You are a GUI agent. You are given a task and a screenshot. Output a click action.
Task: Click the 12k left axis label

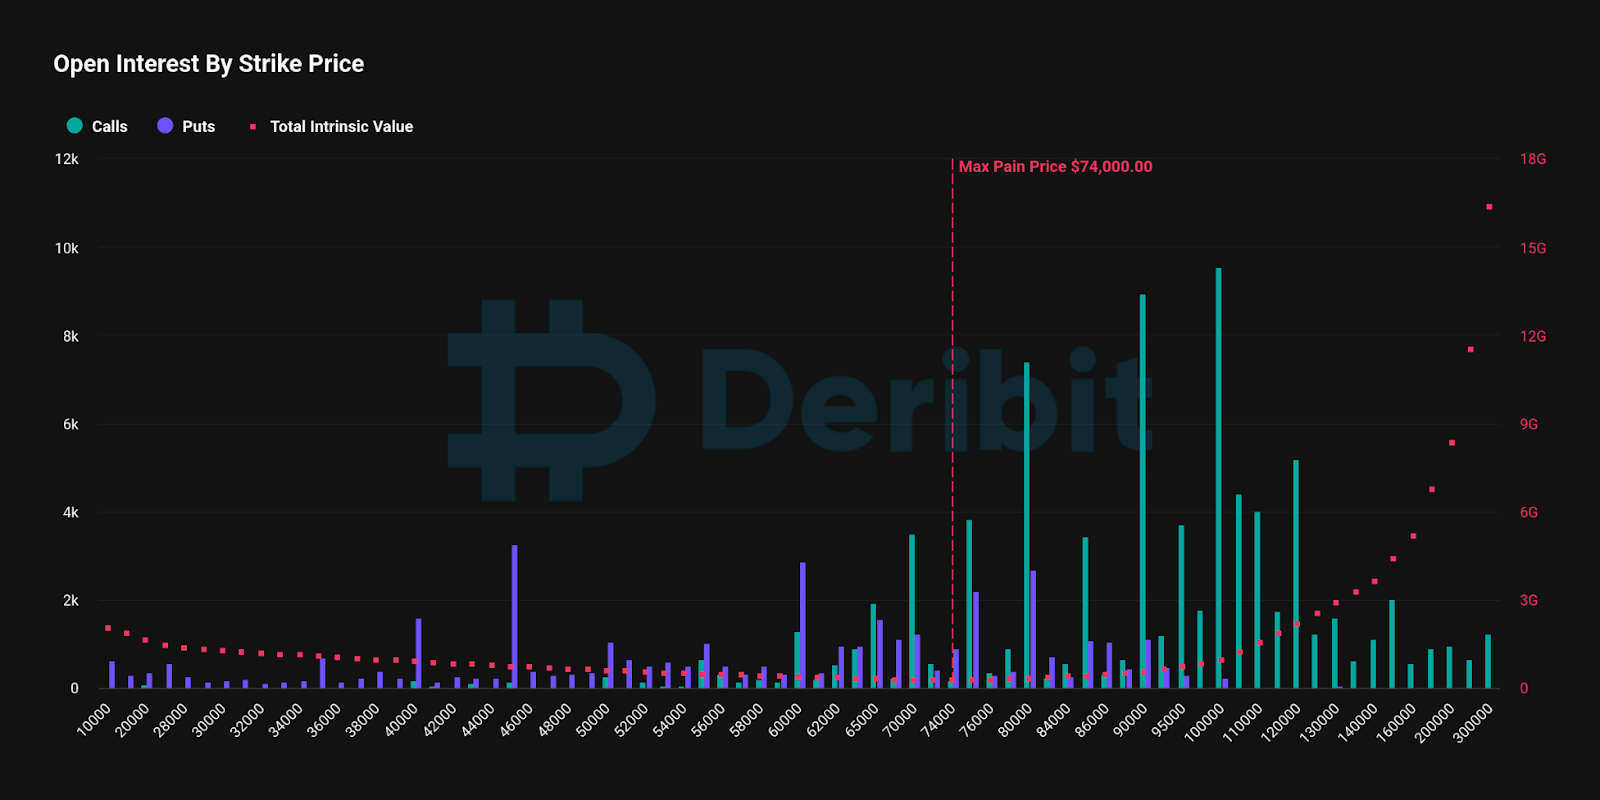(x=67, y=159)
